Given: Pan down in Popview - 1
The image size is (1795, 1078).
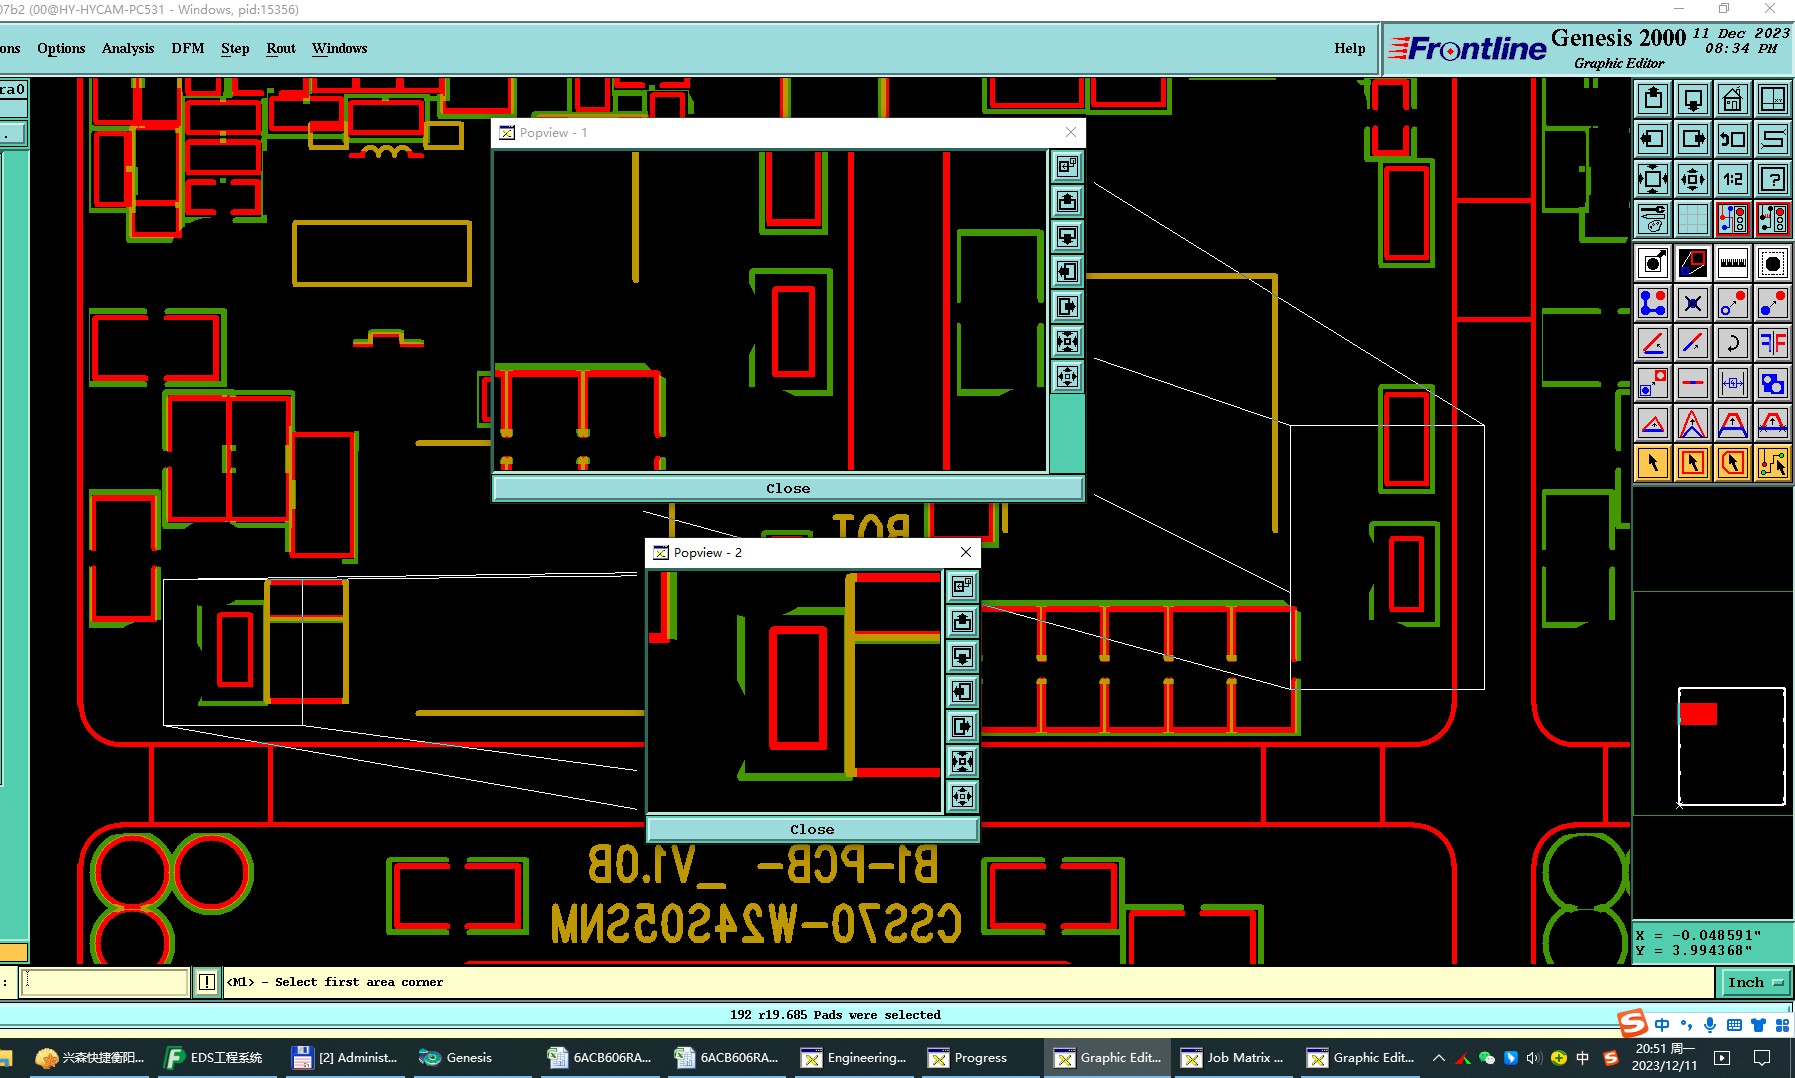Looking at the screenshot, I should (x=1067, y=236).
